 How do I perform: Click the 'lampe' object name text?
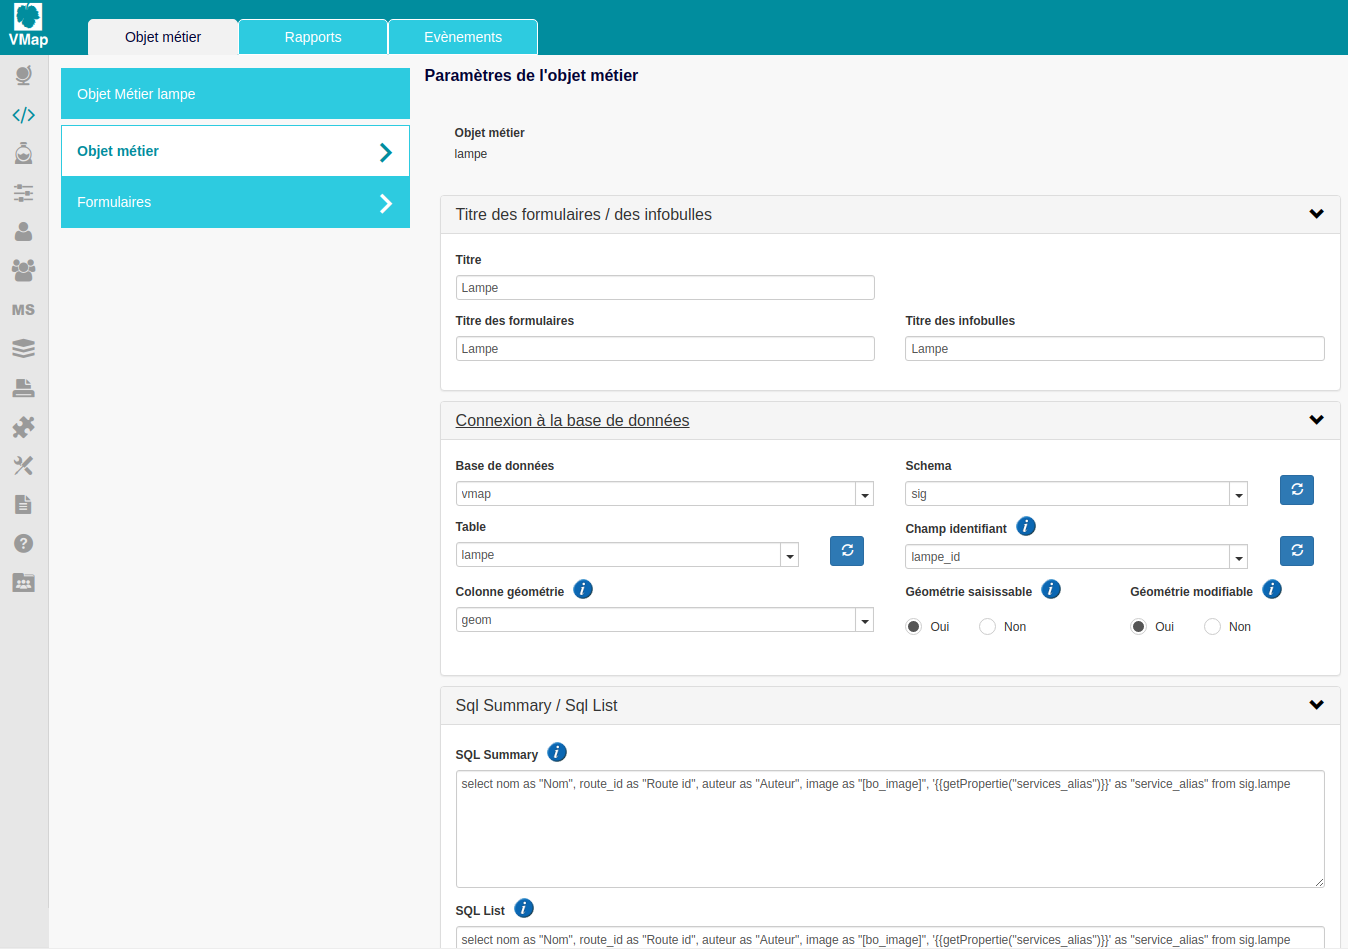(x=471, y=154)
